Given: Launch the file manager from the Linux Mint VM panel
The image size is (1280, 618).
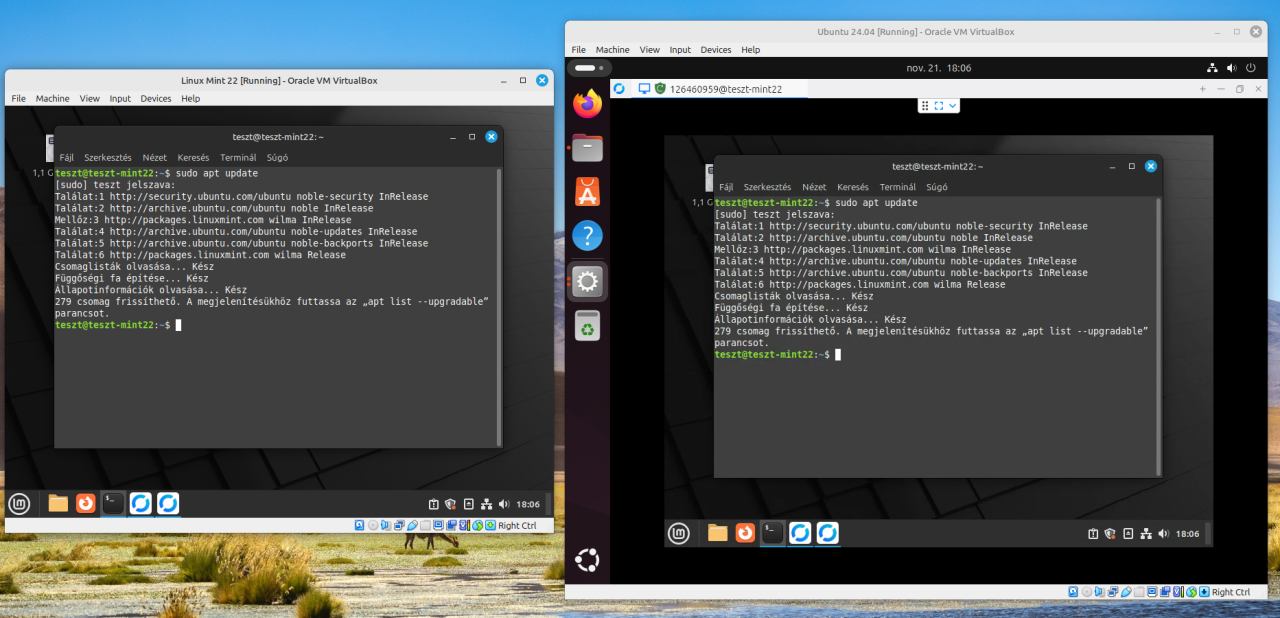Looking at the screenshot, I should point(58,503).
